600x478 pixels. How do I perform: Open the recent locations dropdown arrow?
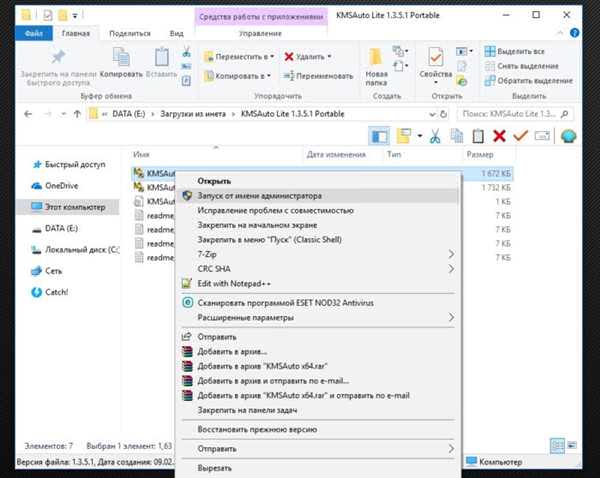click(x=63, y=114)
